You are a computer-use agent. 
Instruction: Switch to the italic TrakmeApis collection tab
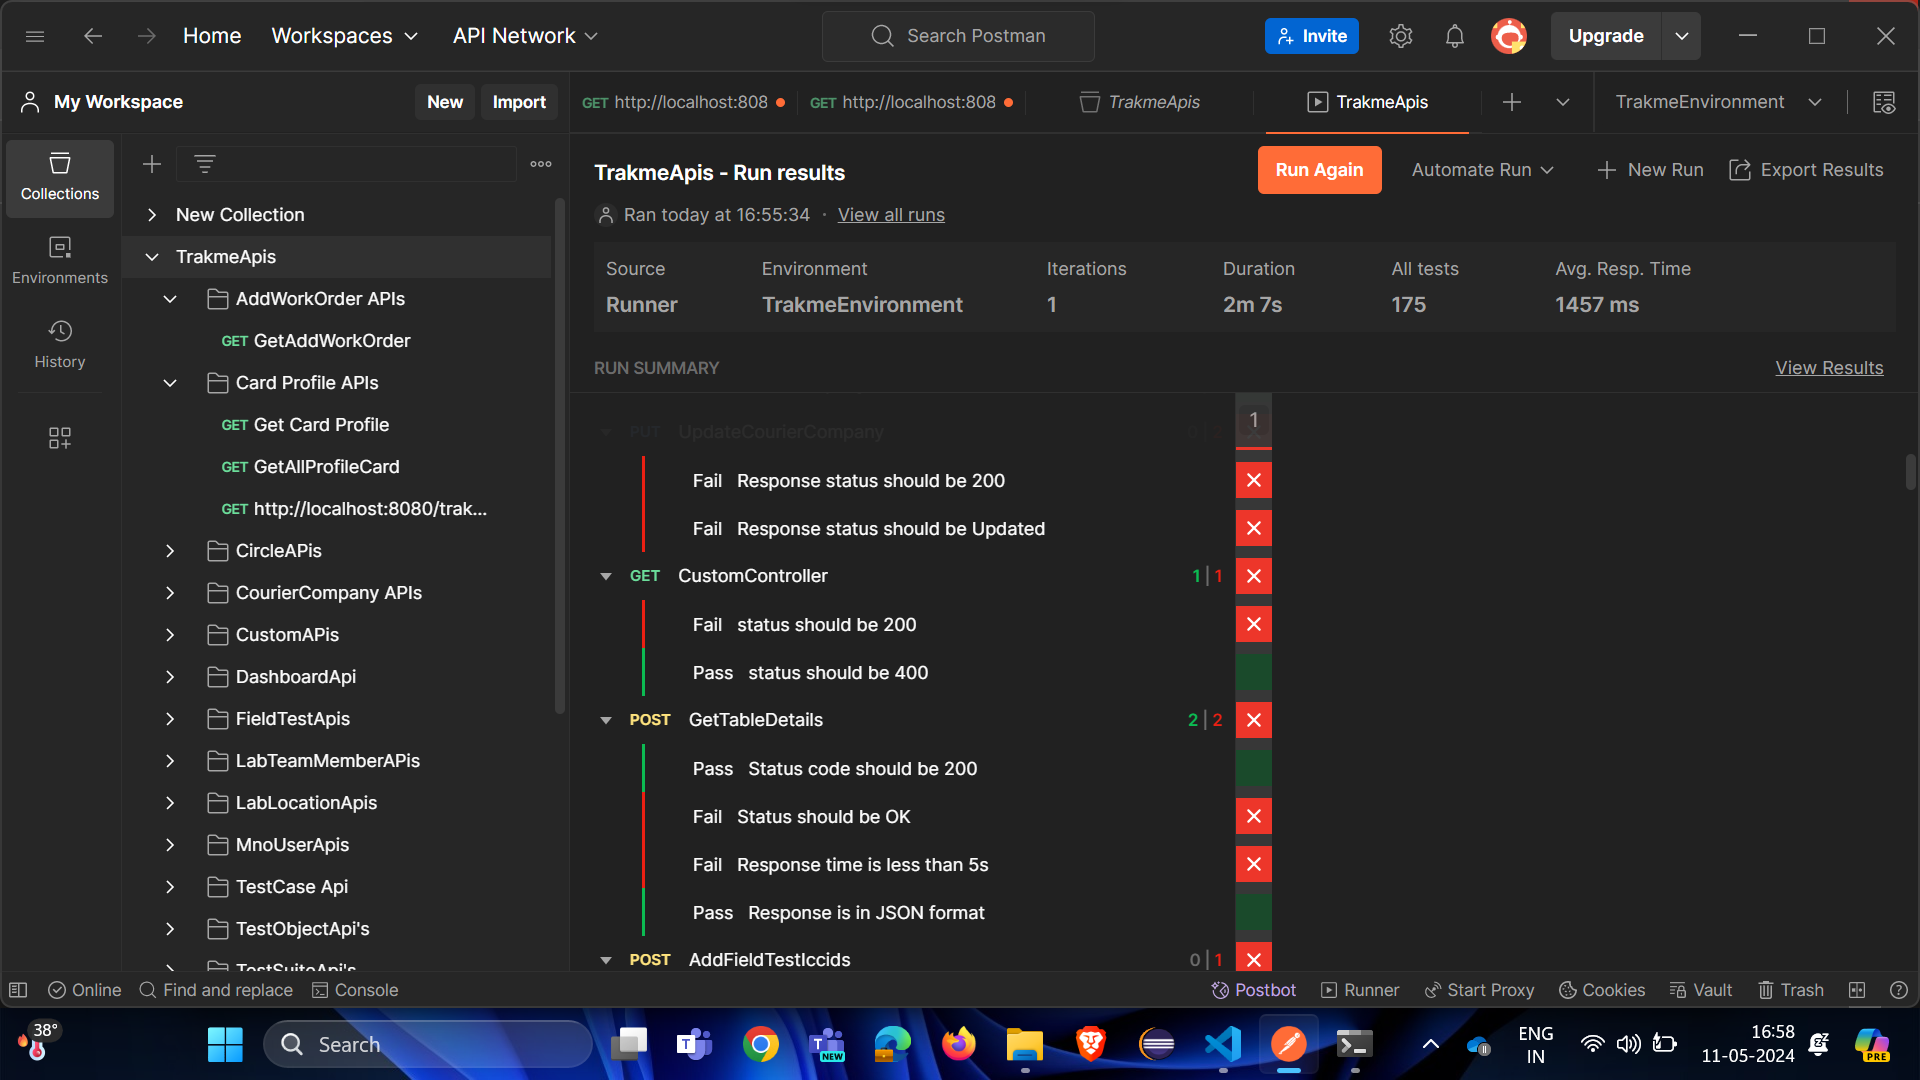(1140, 102)
